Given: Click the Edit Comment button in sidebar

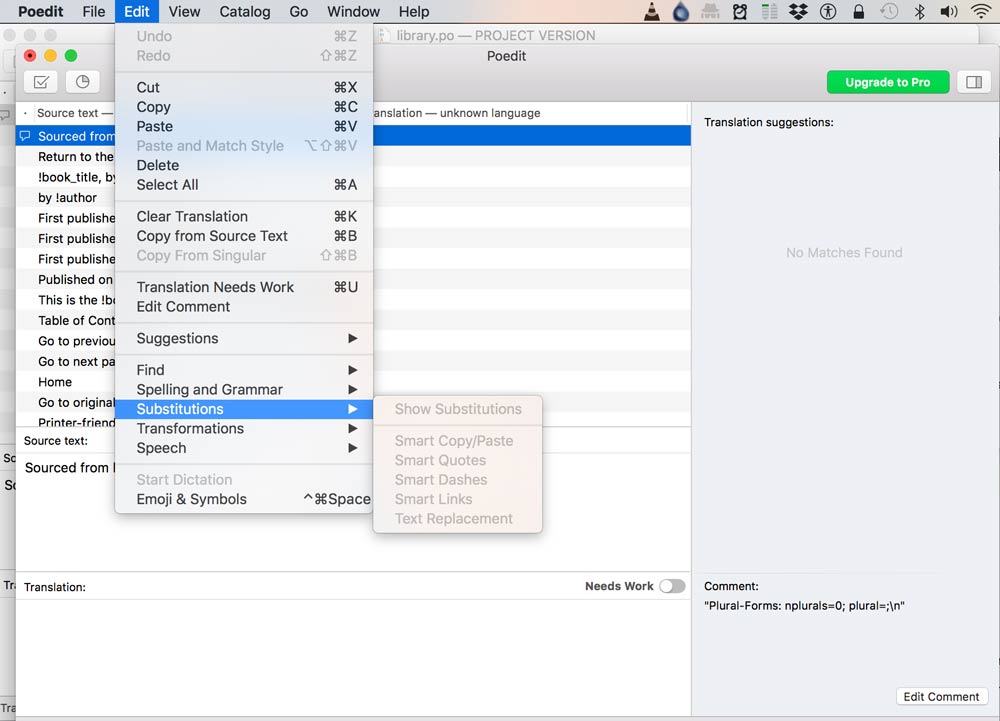Looking at the screenshot, I should click(x=941, y=697).
